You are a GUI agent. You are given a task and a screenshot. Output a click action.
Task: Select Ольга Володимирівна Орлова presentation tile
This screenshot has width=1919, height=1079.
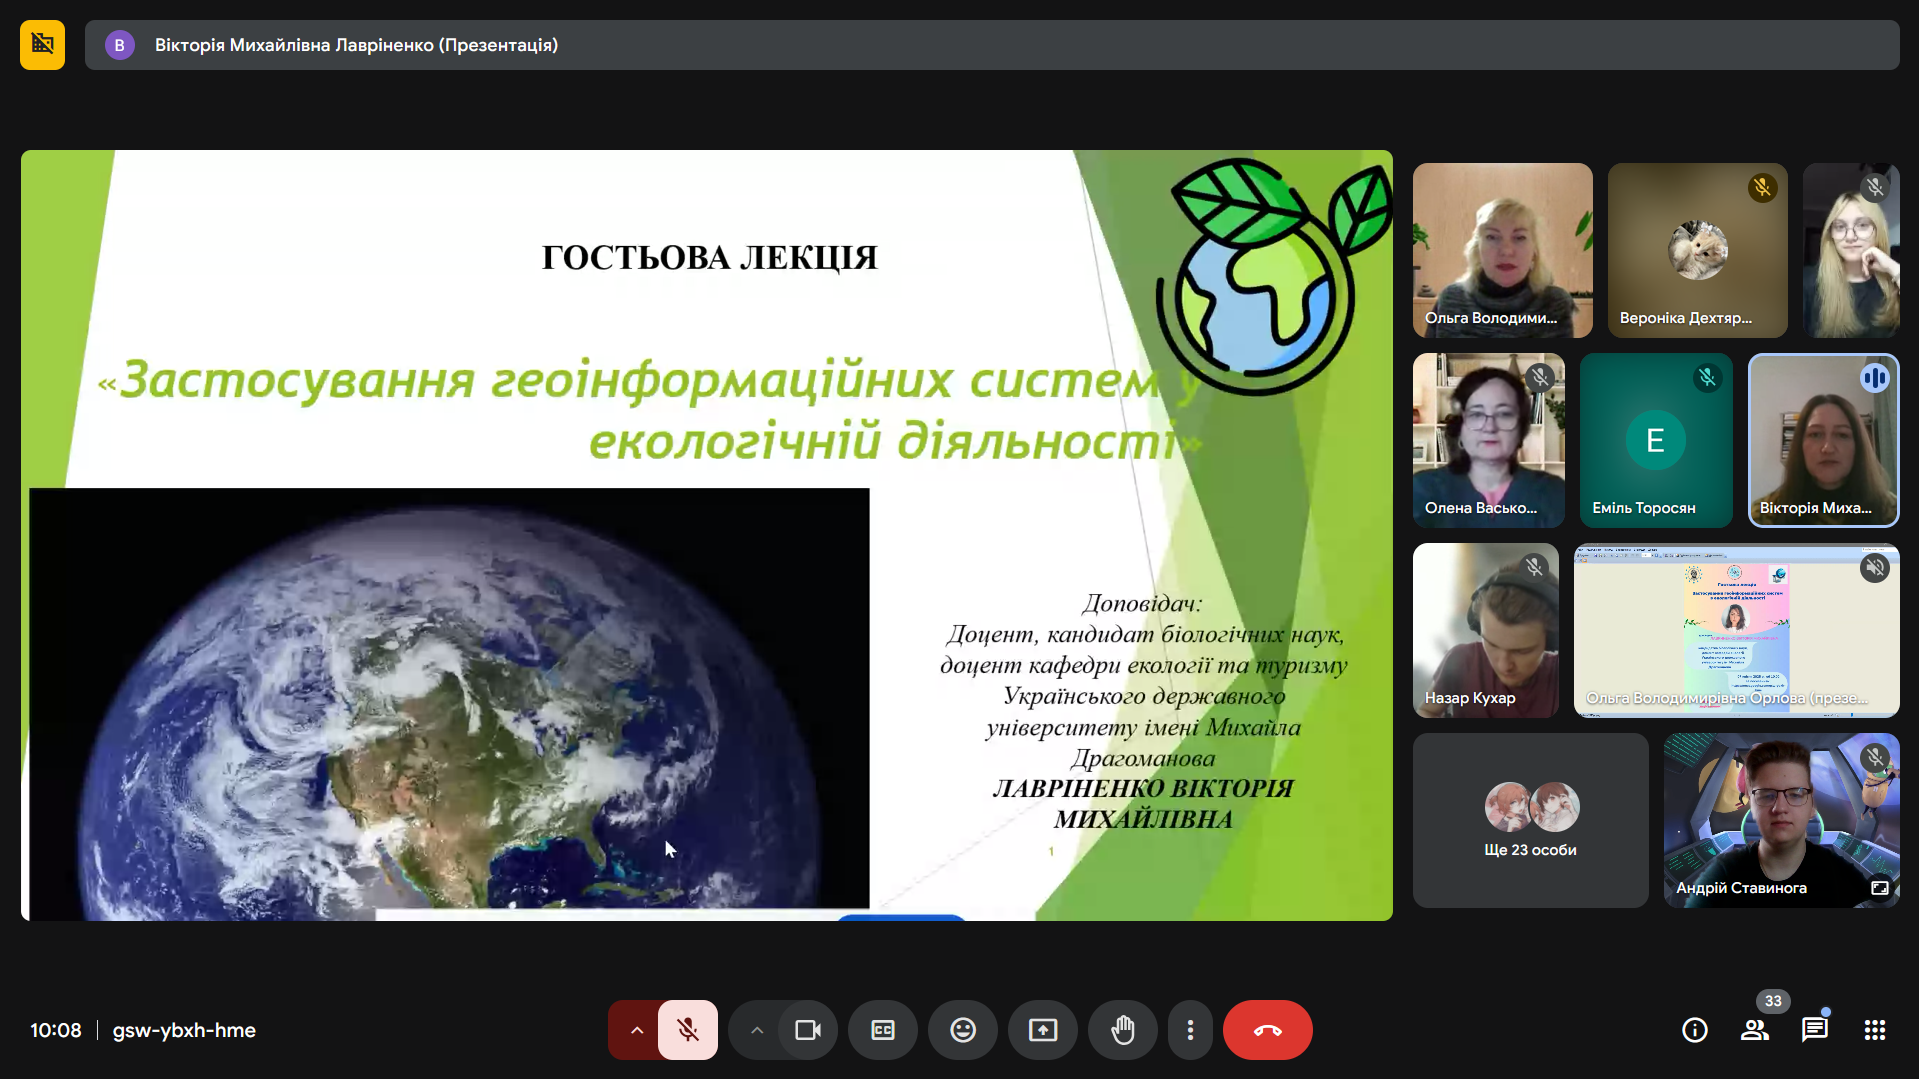[x=1736, y=630]
